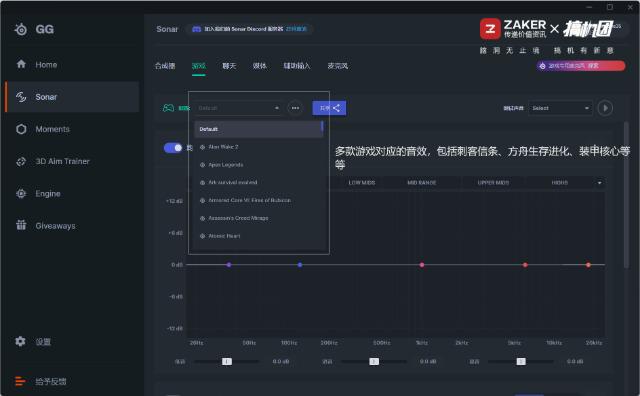Click 给予反馈 feedback item
This screenshot has width=640, height=396.
click(x=40, y=381)
